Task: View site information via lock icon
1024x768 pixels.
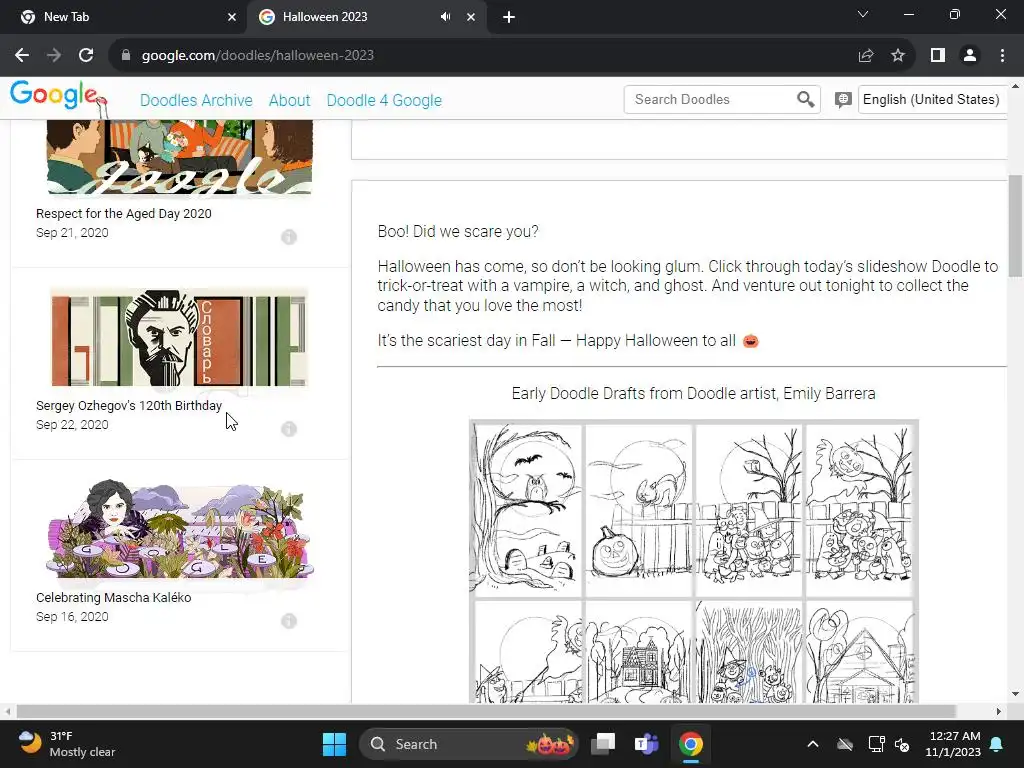Action: pyautogui.click(x=126, y=56)
